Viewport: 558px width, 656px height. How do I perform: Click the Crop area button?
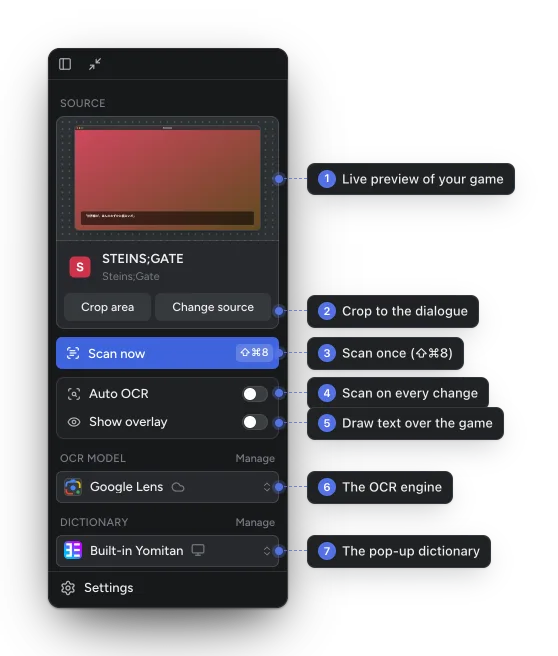point(108,307)
